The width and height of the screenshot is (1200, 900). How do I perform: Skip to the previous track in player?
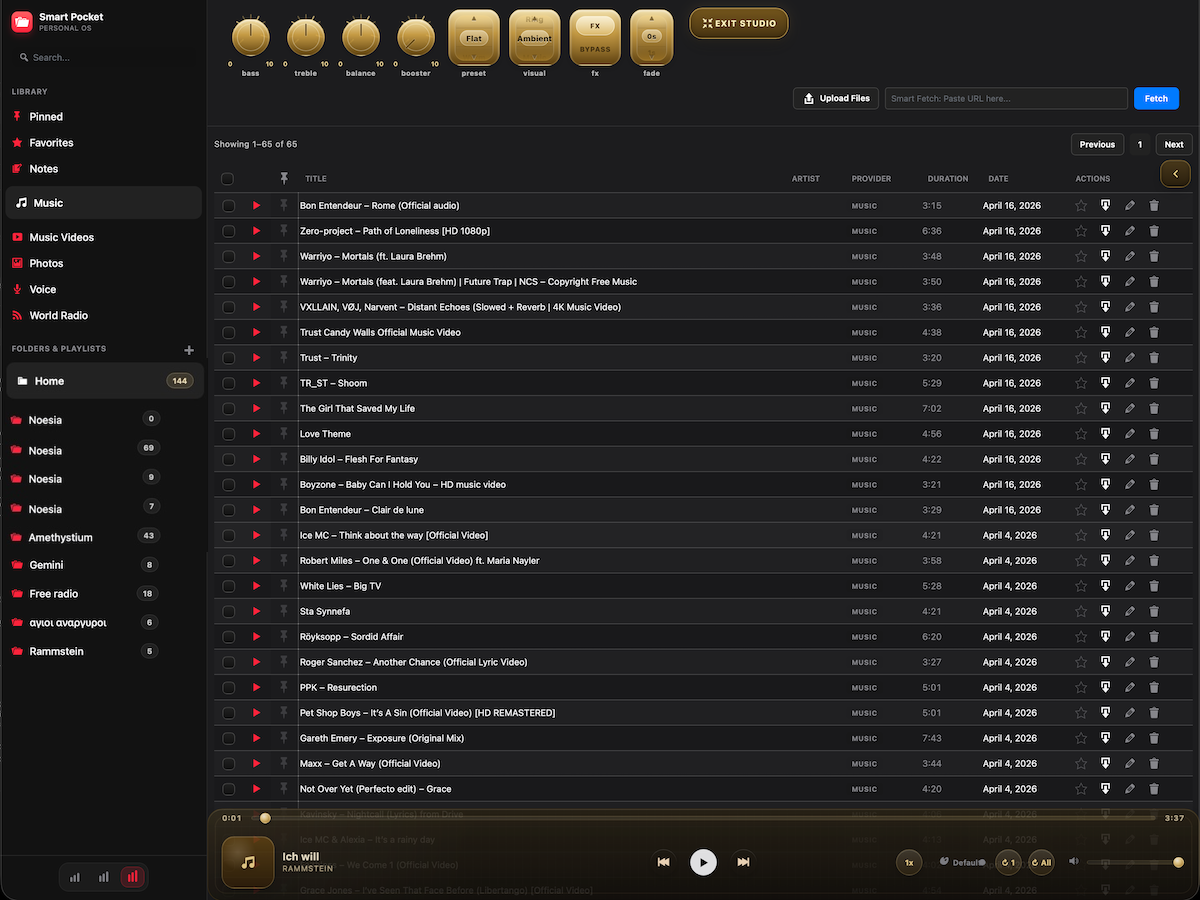[663, 862]
